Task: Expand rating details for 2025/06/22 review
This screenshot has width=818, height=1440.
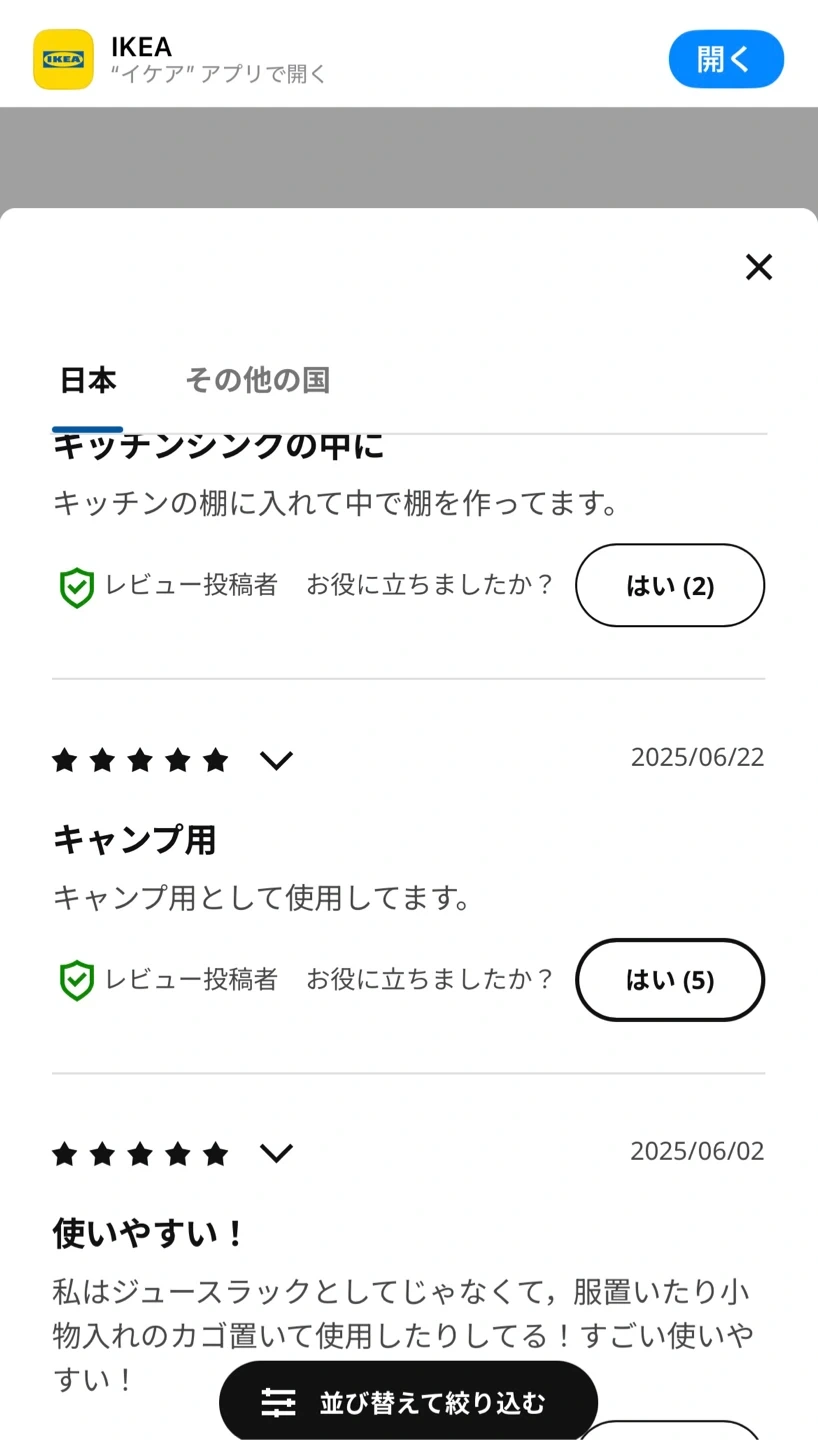Action: point(276,761)
